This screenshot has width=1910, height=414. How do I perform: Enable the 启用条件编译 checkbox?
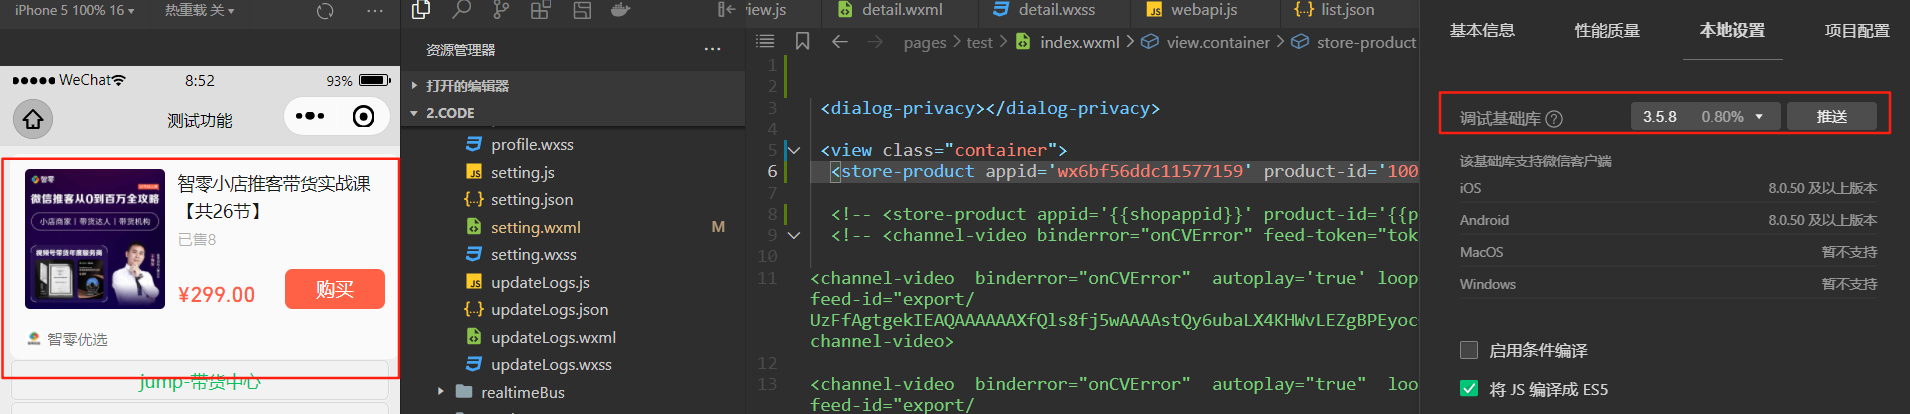click(x=1469, y=350)
